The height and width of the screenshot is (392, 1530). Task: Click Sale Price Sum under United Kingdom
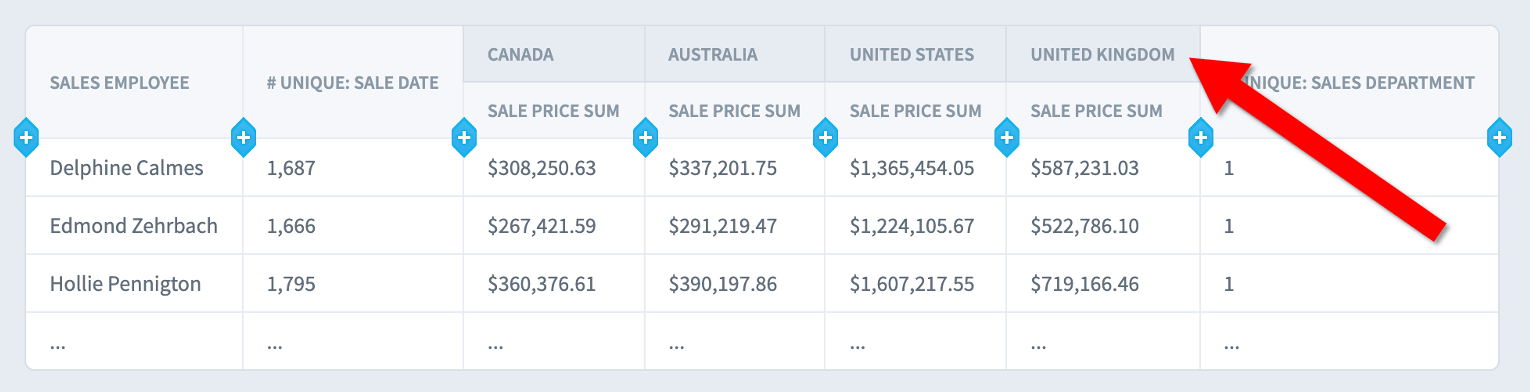click(1097, 111)
